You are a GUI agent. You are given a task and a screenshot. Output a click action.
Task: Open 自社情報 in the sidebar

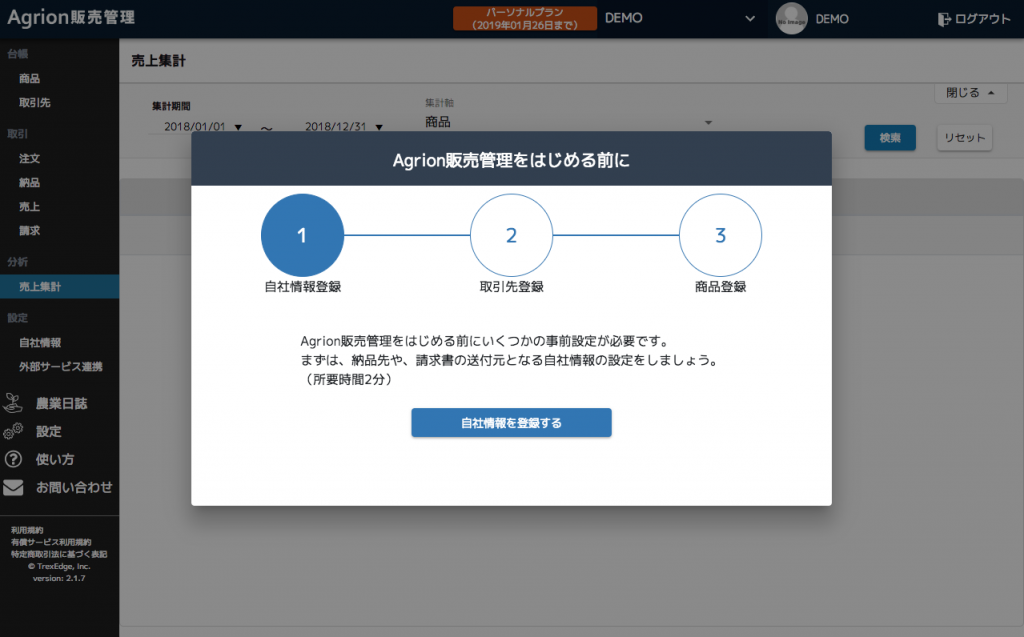coord(40,342)
